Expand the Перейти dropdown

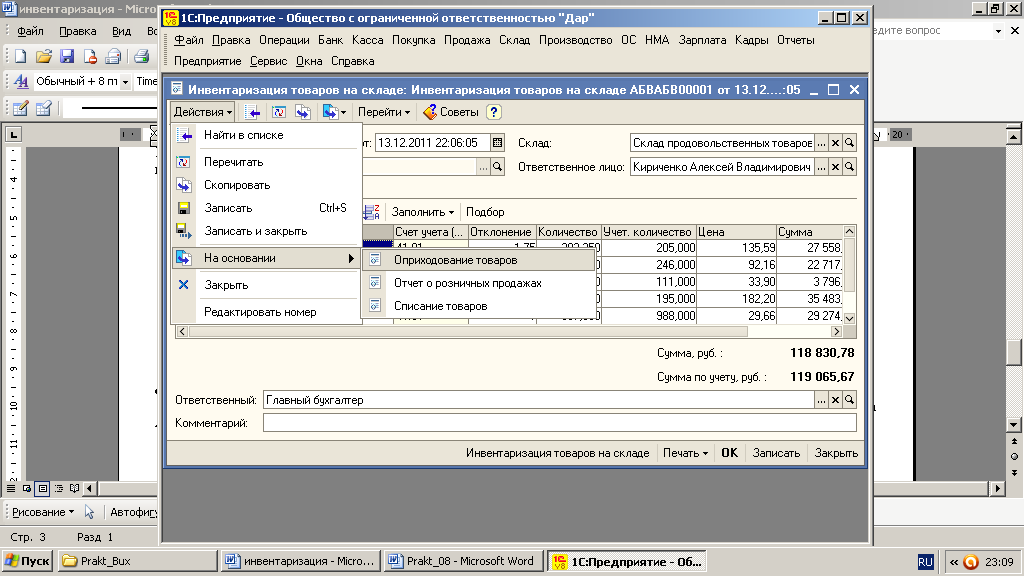click(384, 112)
